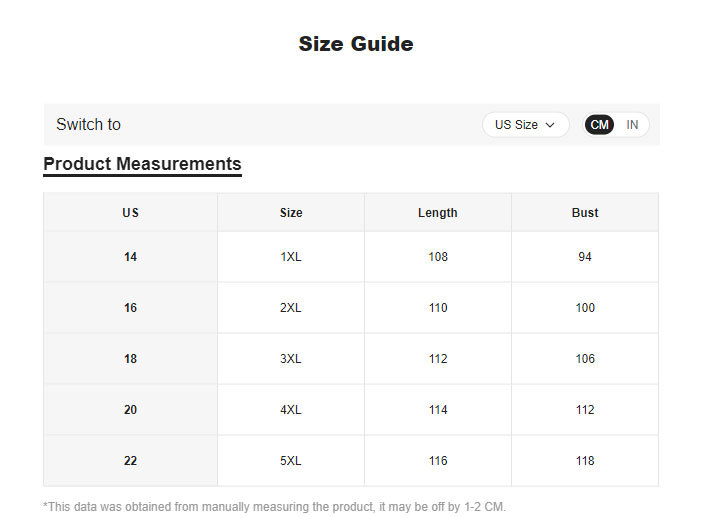This screenshot has height=517, width=715.
Task: Click the 118 bust value
Action: click(585, 461)
